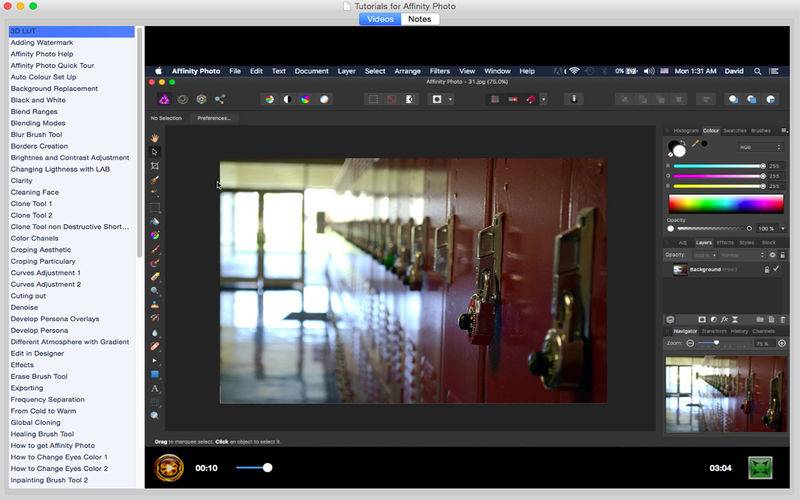Toggle the Background layer lock

pos(766,269)
